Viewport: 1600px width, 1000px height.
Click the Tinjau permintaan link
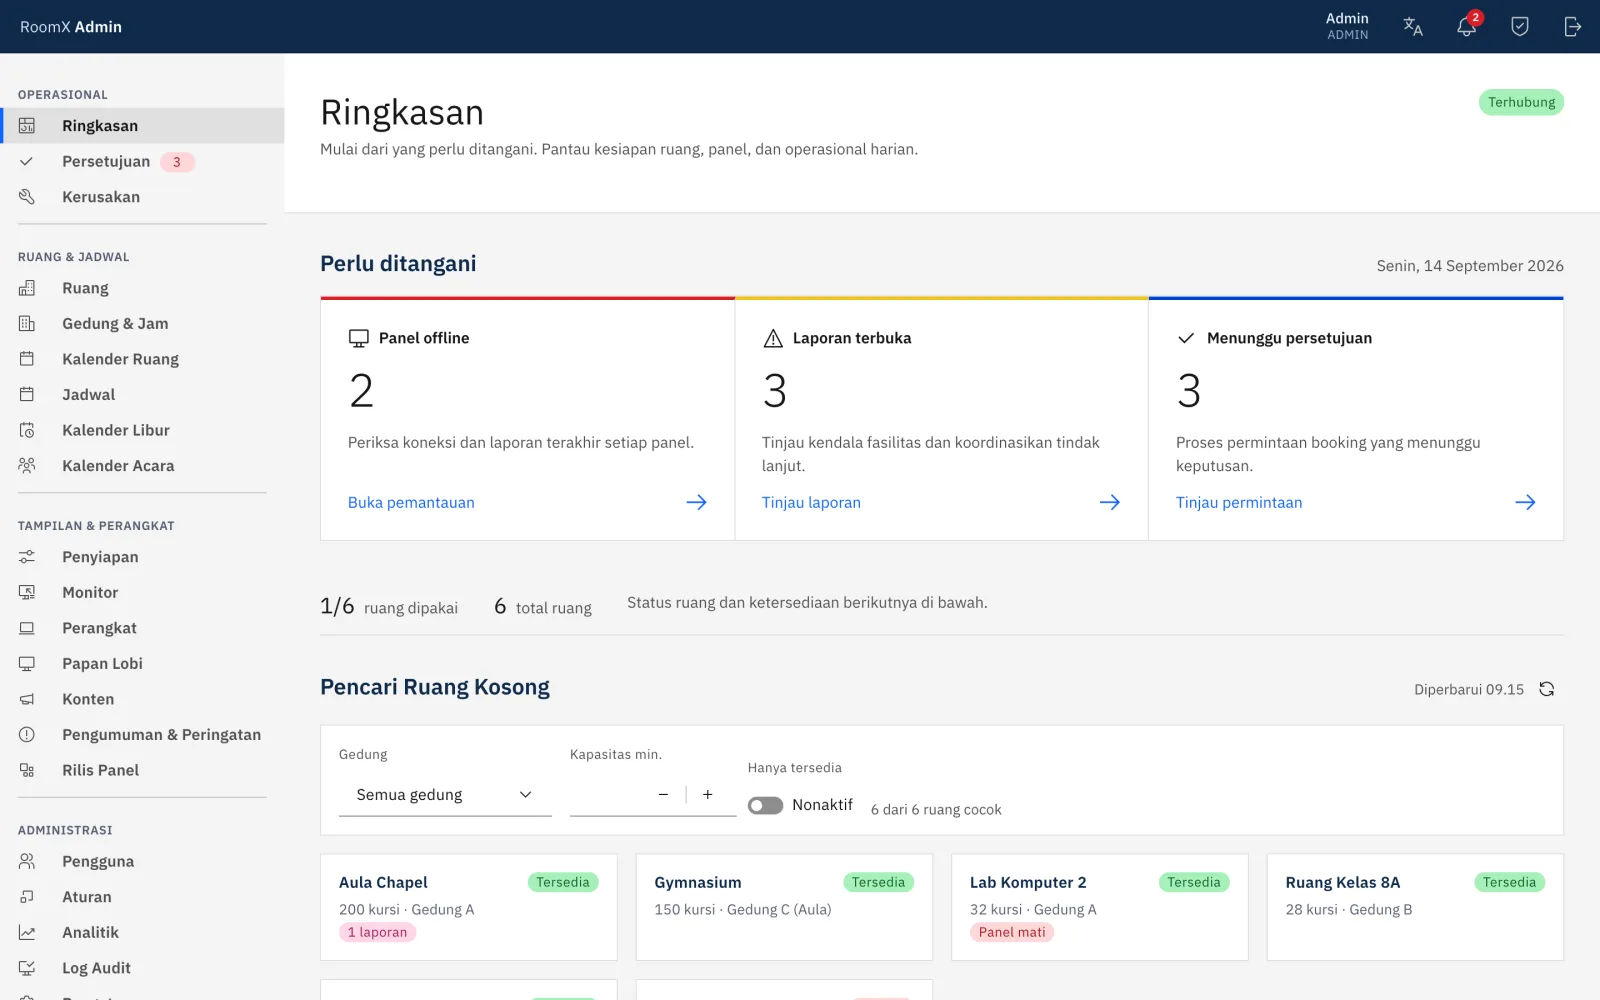pos(1239,503)
